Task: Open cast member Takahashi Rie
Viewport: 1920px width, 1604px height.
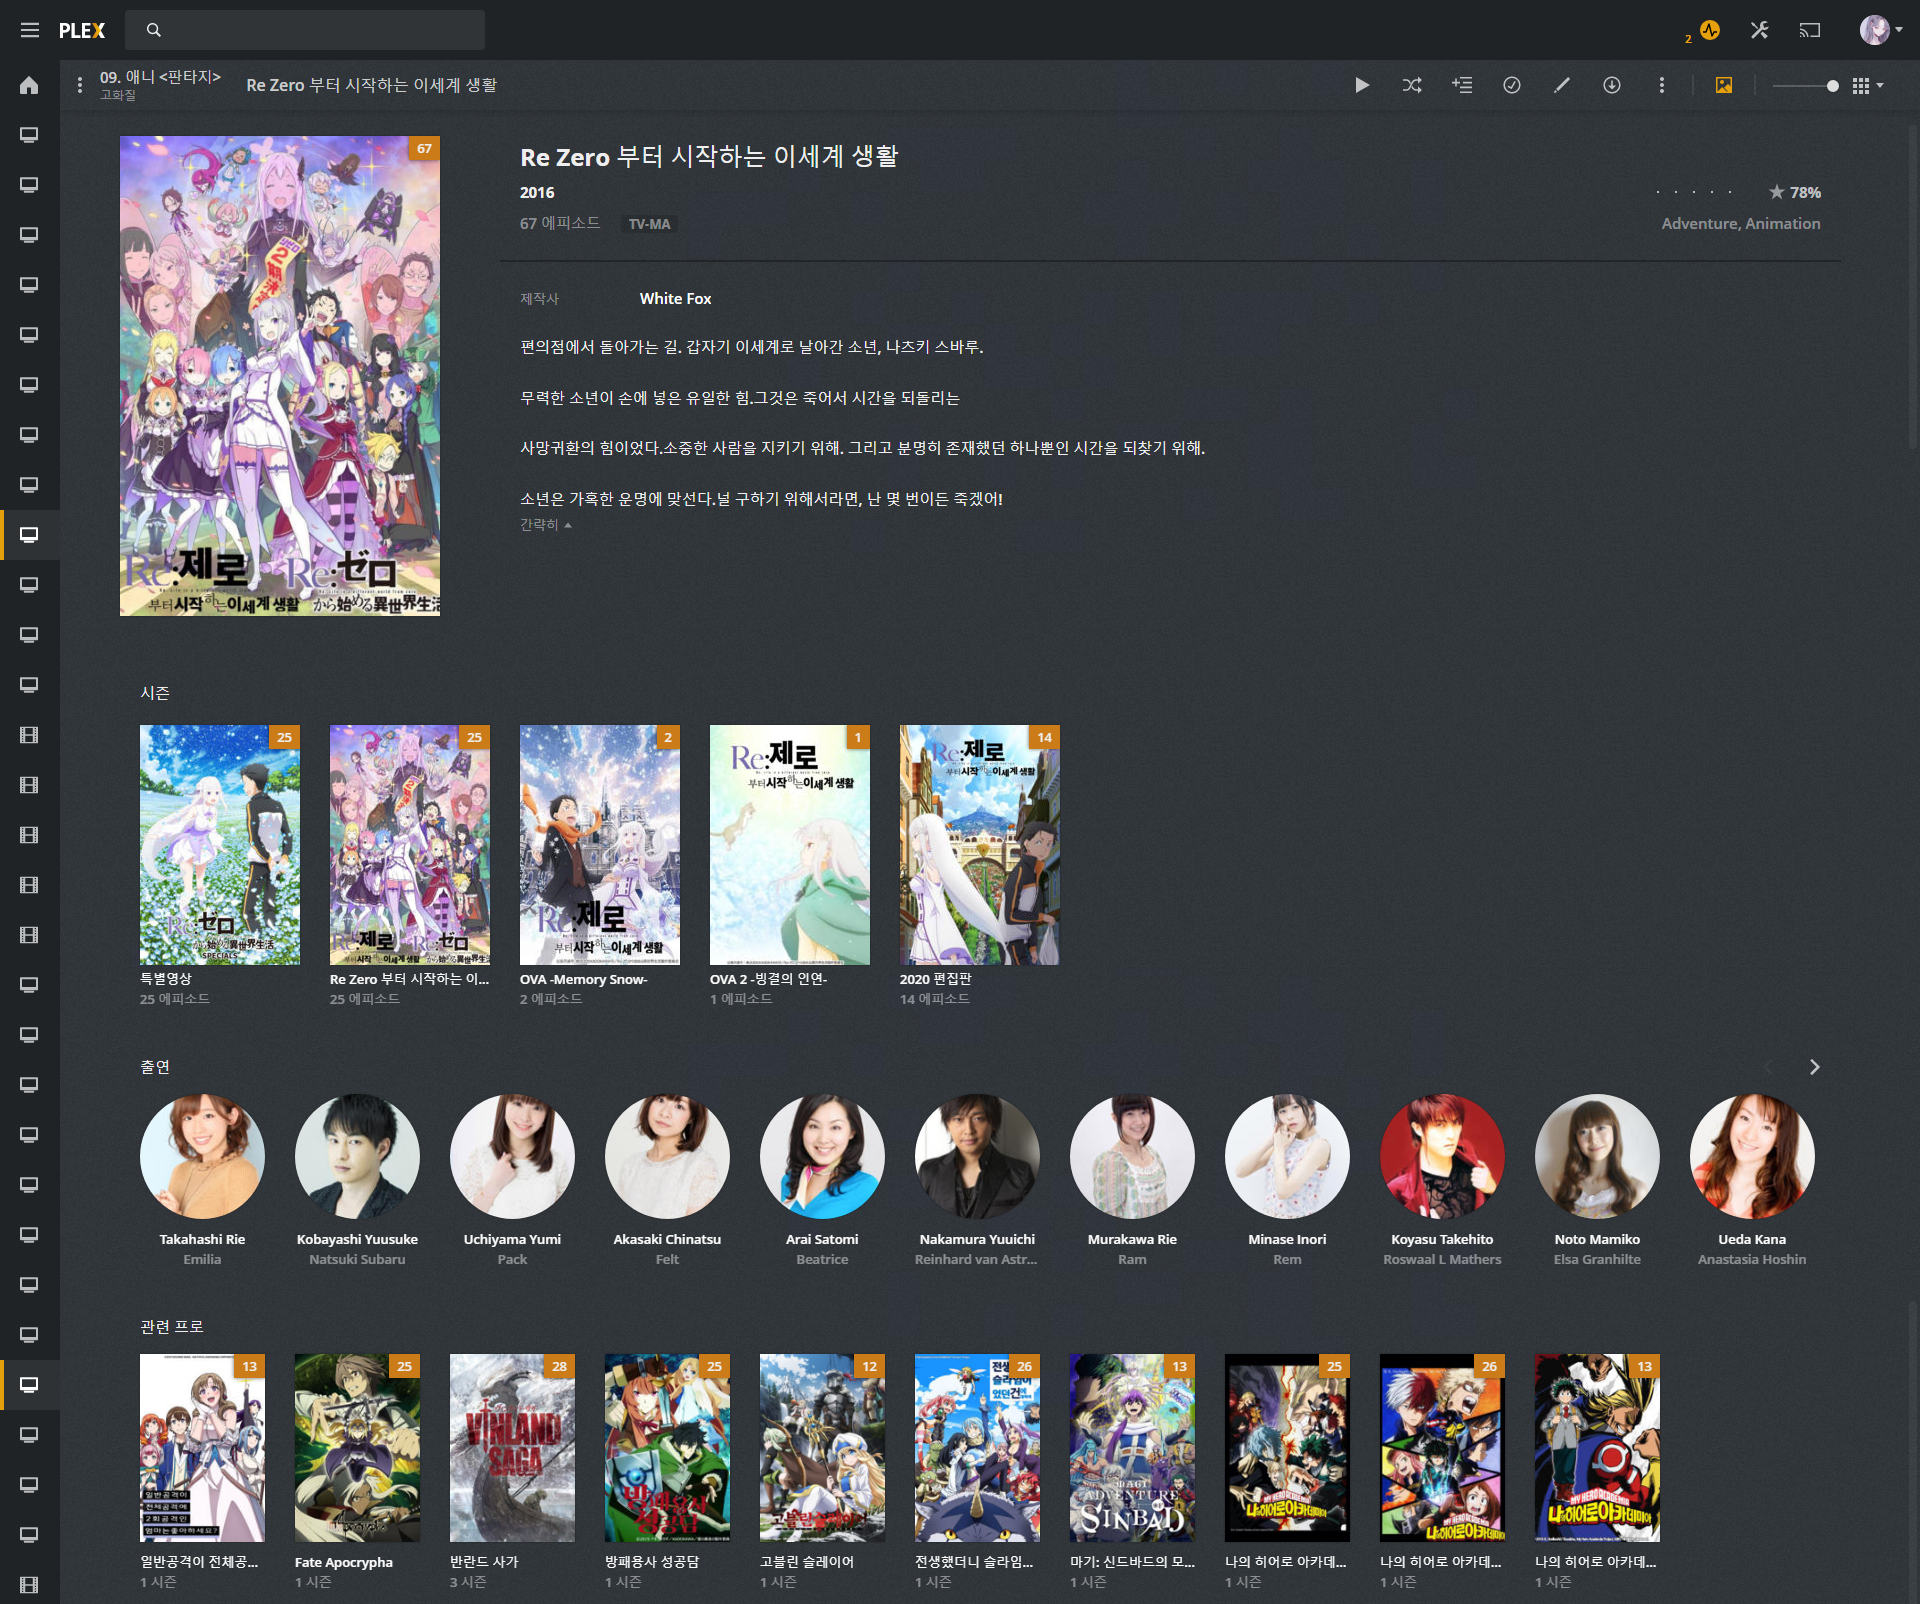Action: coord(202,1156)
